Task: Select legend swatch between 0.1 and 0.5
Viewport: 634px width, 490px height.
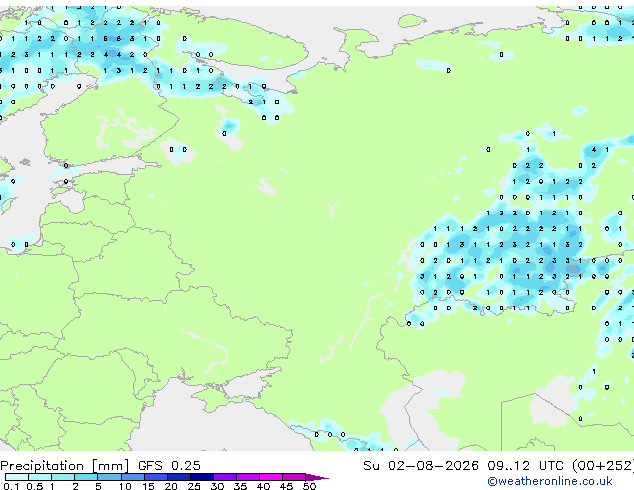Action: 17,477
